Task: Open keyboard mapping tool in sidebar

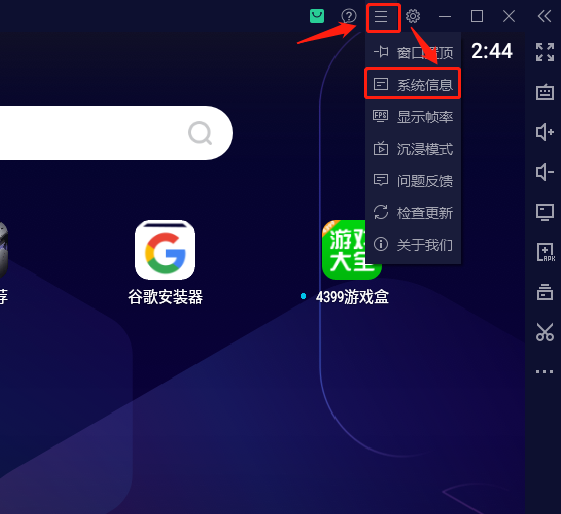Action: (x=545, y=92)
